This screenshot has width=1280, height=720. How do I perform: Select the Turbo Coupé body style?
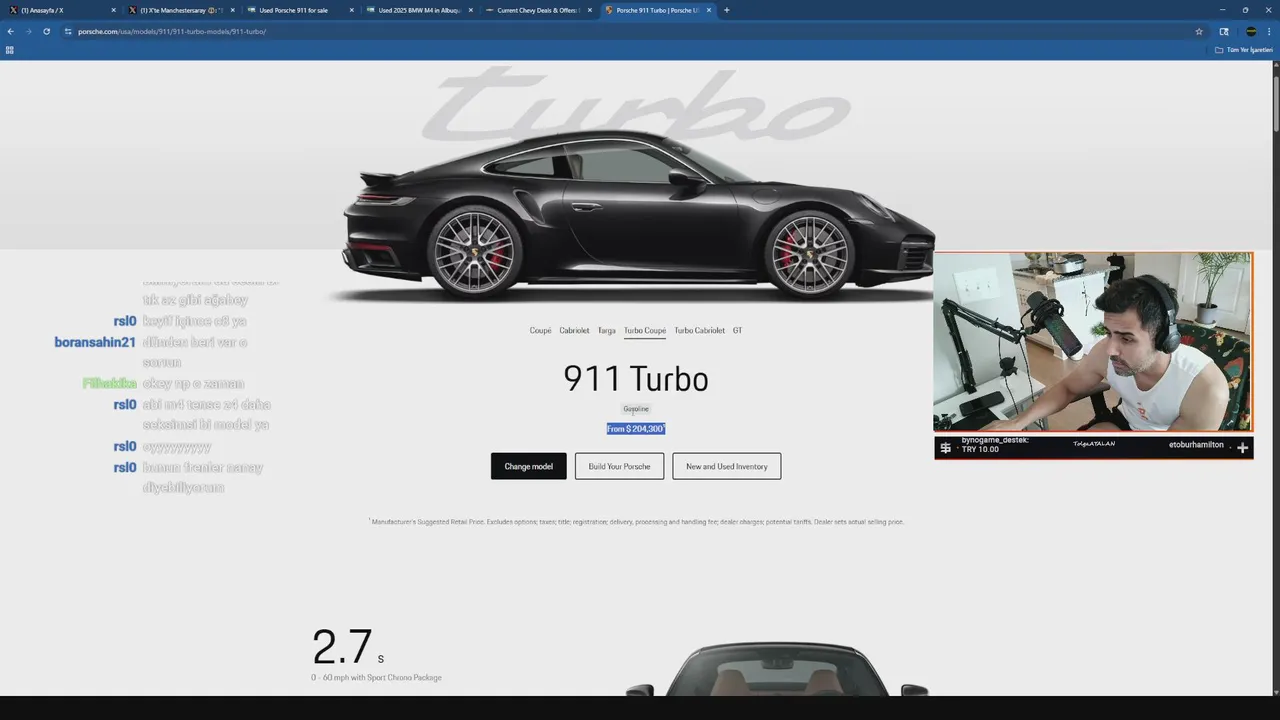point(645,330)
